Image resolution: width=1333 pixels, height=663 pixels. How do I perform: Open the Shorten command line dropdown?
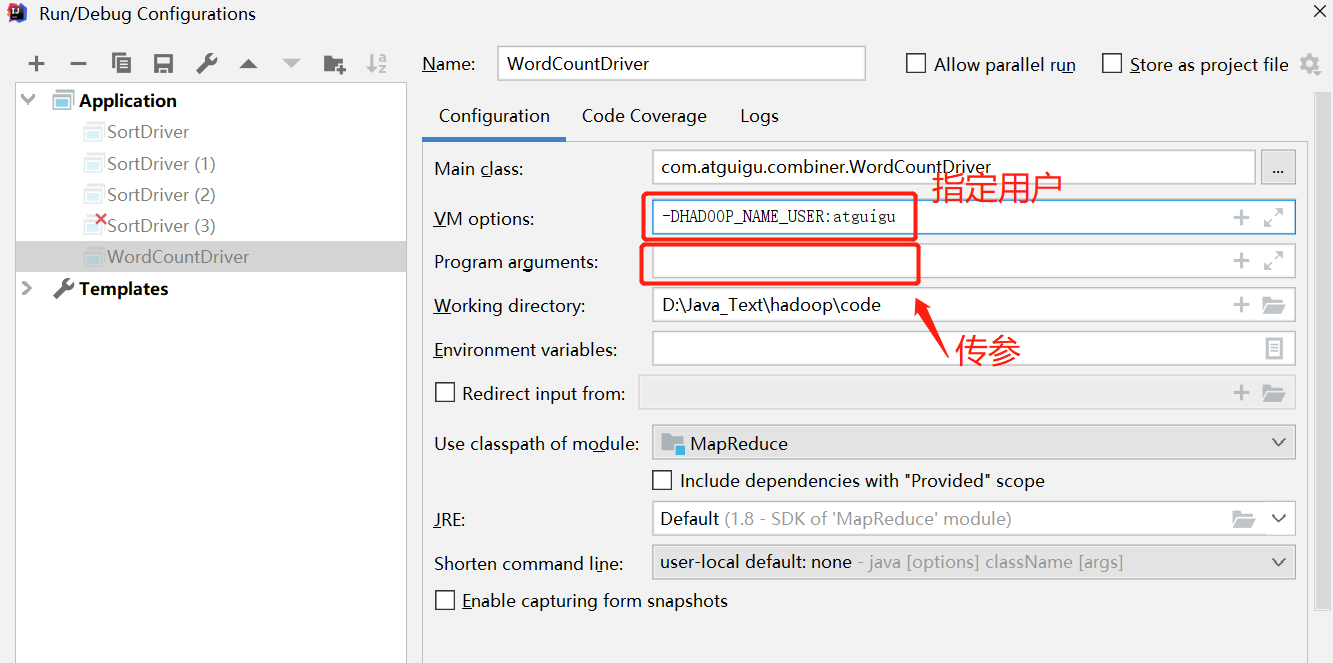click(x=973, y=562)
